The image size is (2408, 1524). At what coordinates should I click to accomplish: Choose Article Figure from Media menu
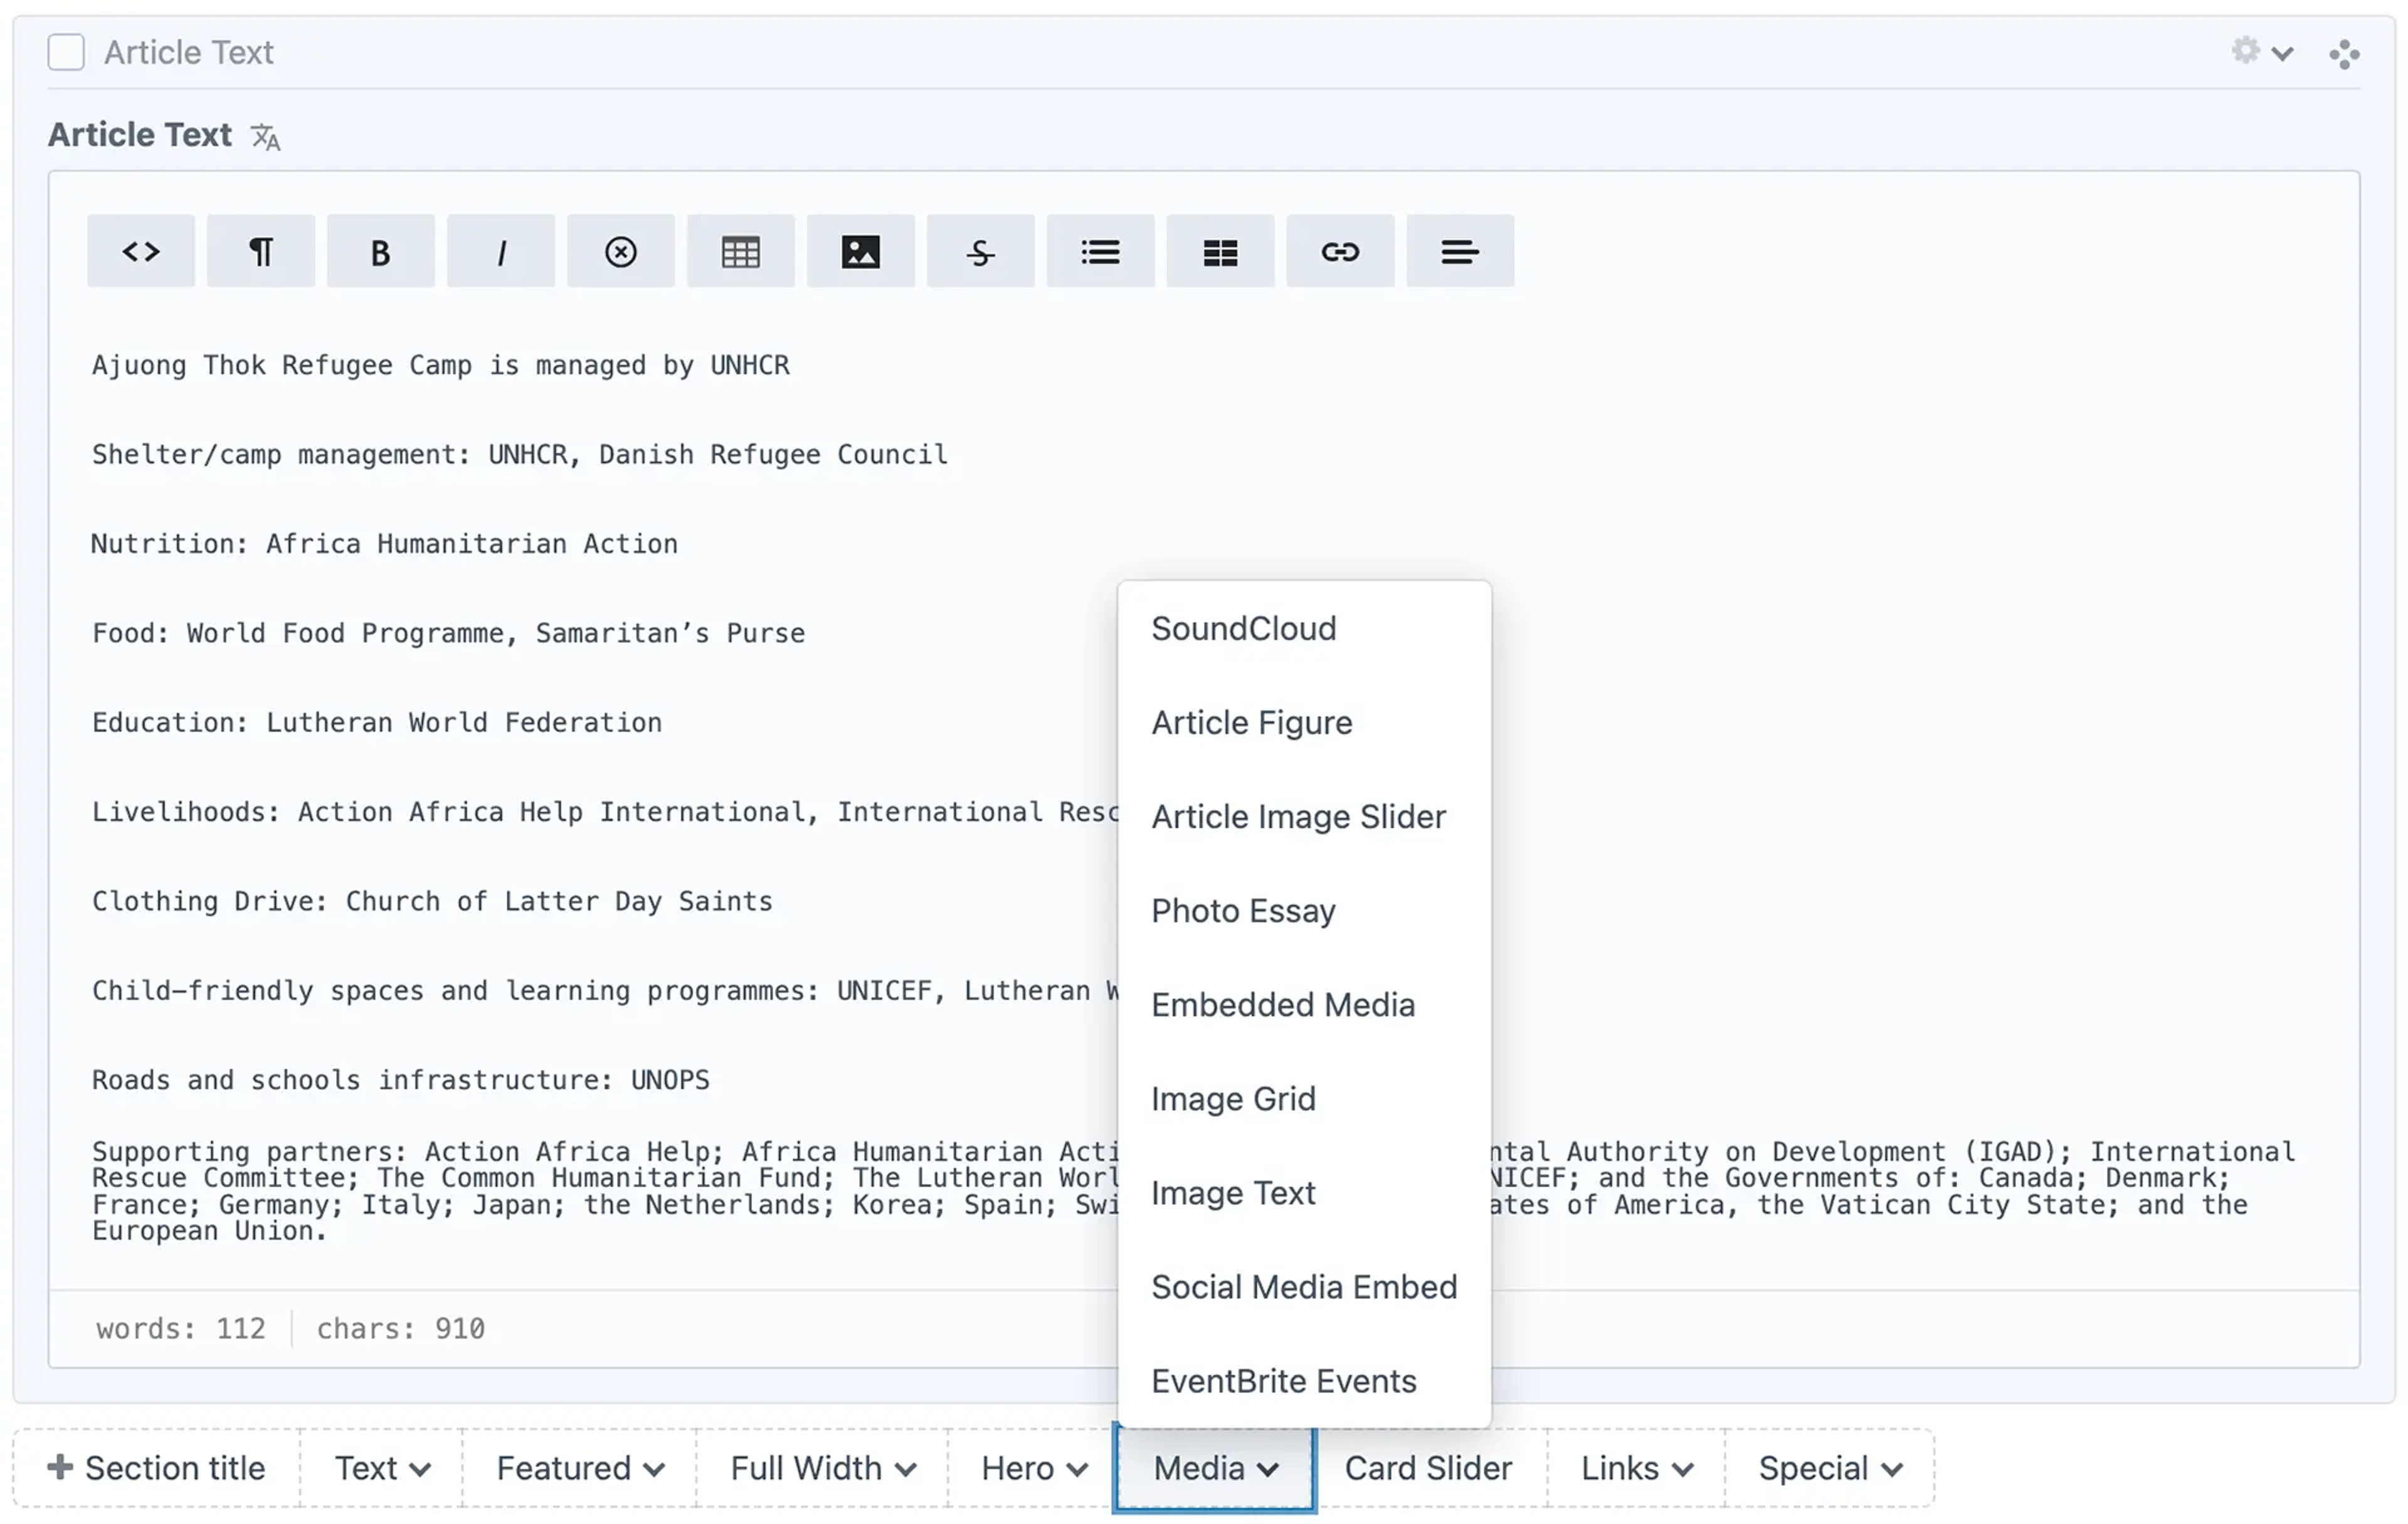pyautogui.click(x=1305, y=723)
